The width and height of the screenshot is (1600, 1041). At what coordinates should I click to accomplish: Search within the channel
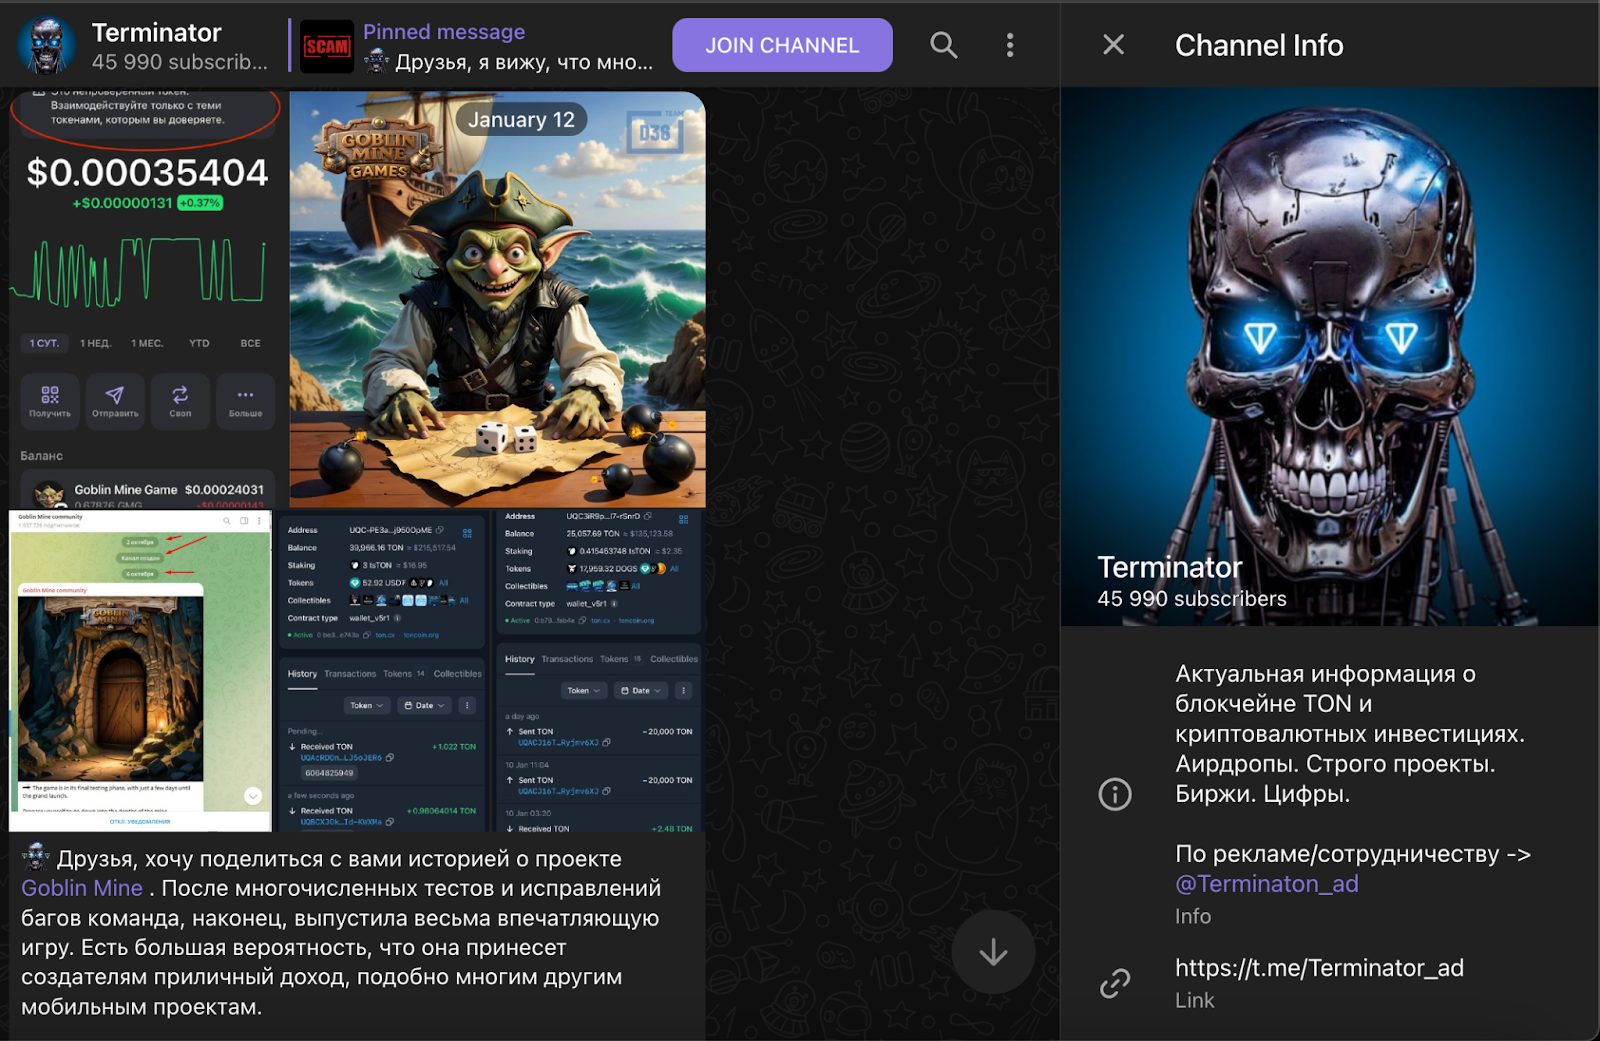click(x=943, y=45)
